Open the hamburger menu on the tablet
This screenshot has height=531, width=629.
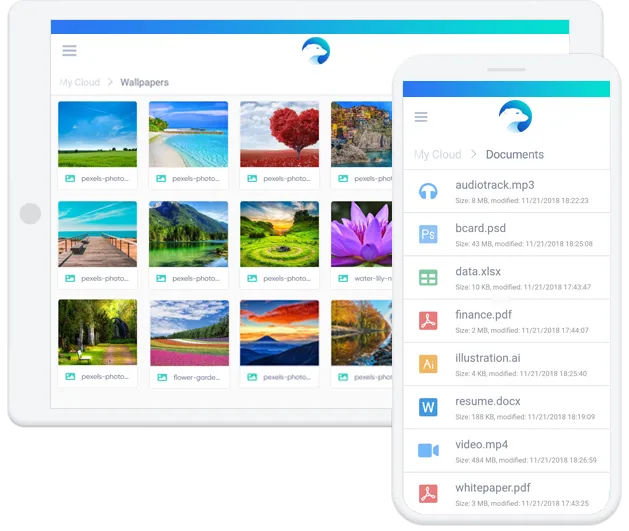pos(69,51)
